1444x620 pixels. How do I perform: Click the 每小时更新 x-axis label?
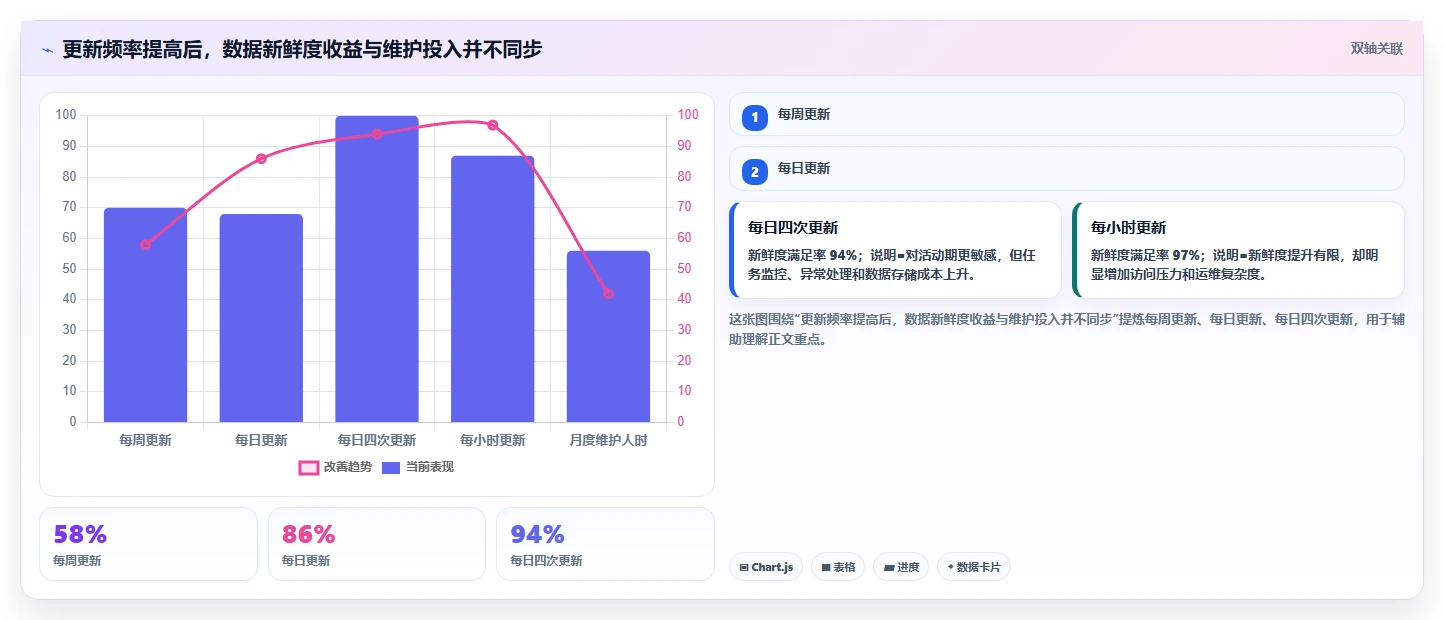(492, 440)
